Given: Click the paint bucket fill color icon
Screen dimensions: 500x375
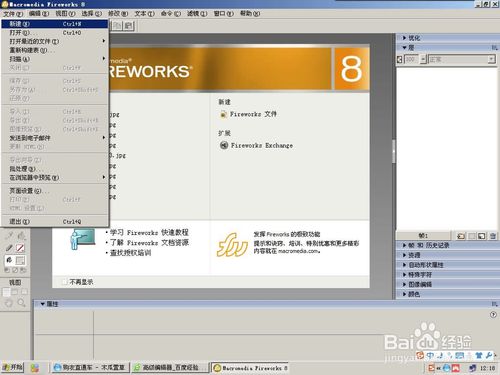Looking at the screenshot, I should point(9,260).
